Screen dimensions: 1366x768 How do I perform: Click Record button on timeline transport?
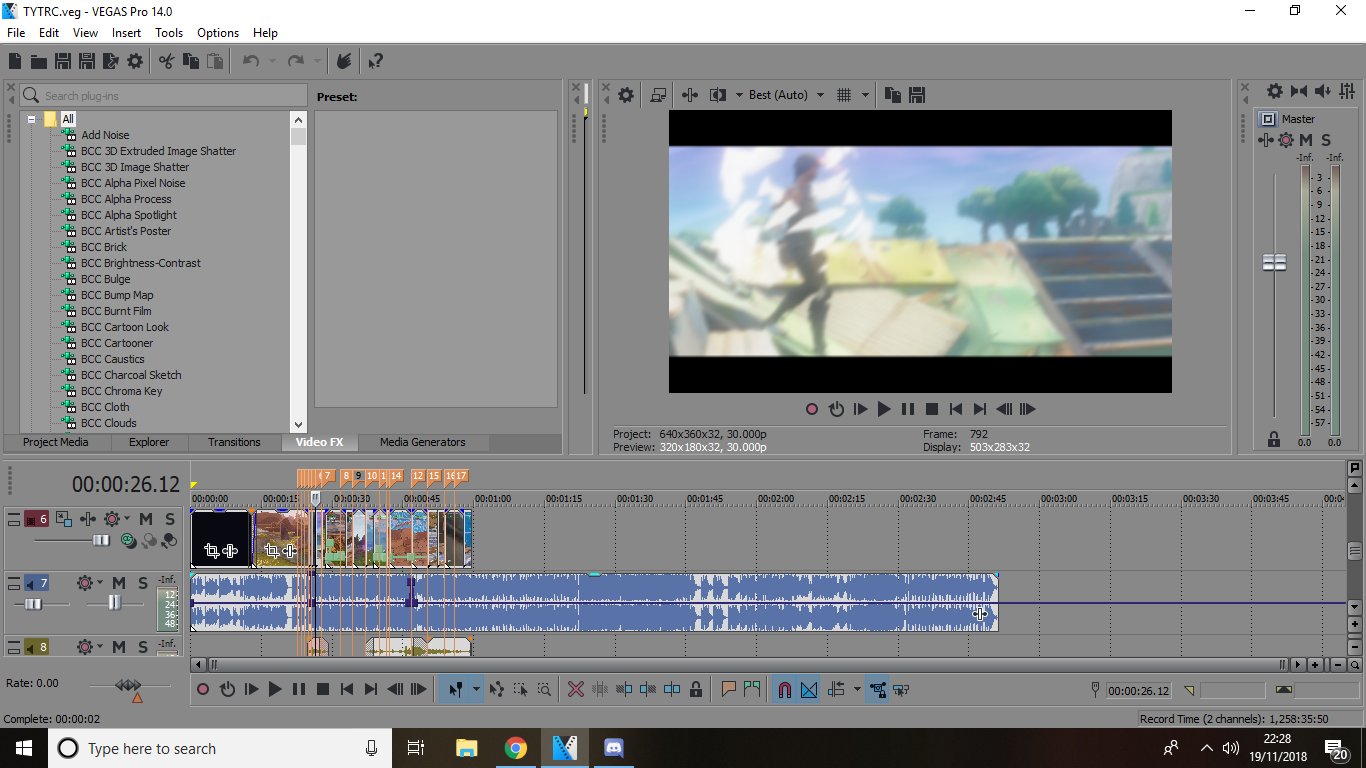(203, 689)
